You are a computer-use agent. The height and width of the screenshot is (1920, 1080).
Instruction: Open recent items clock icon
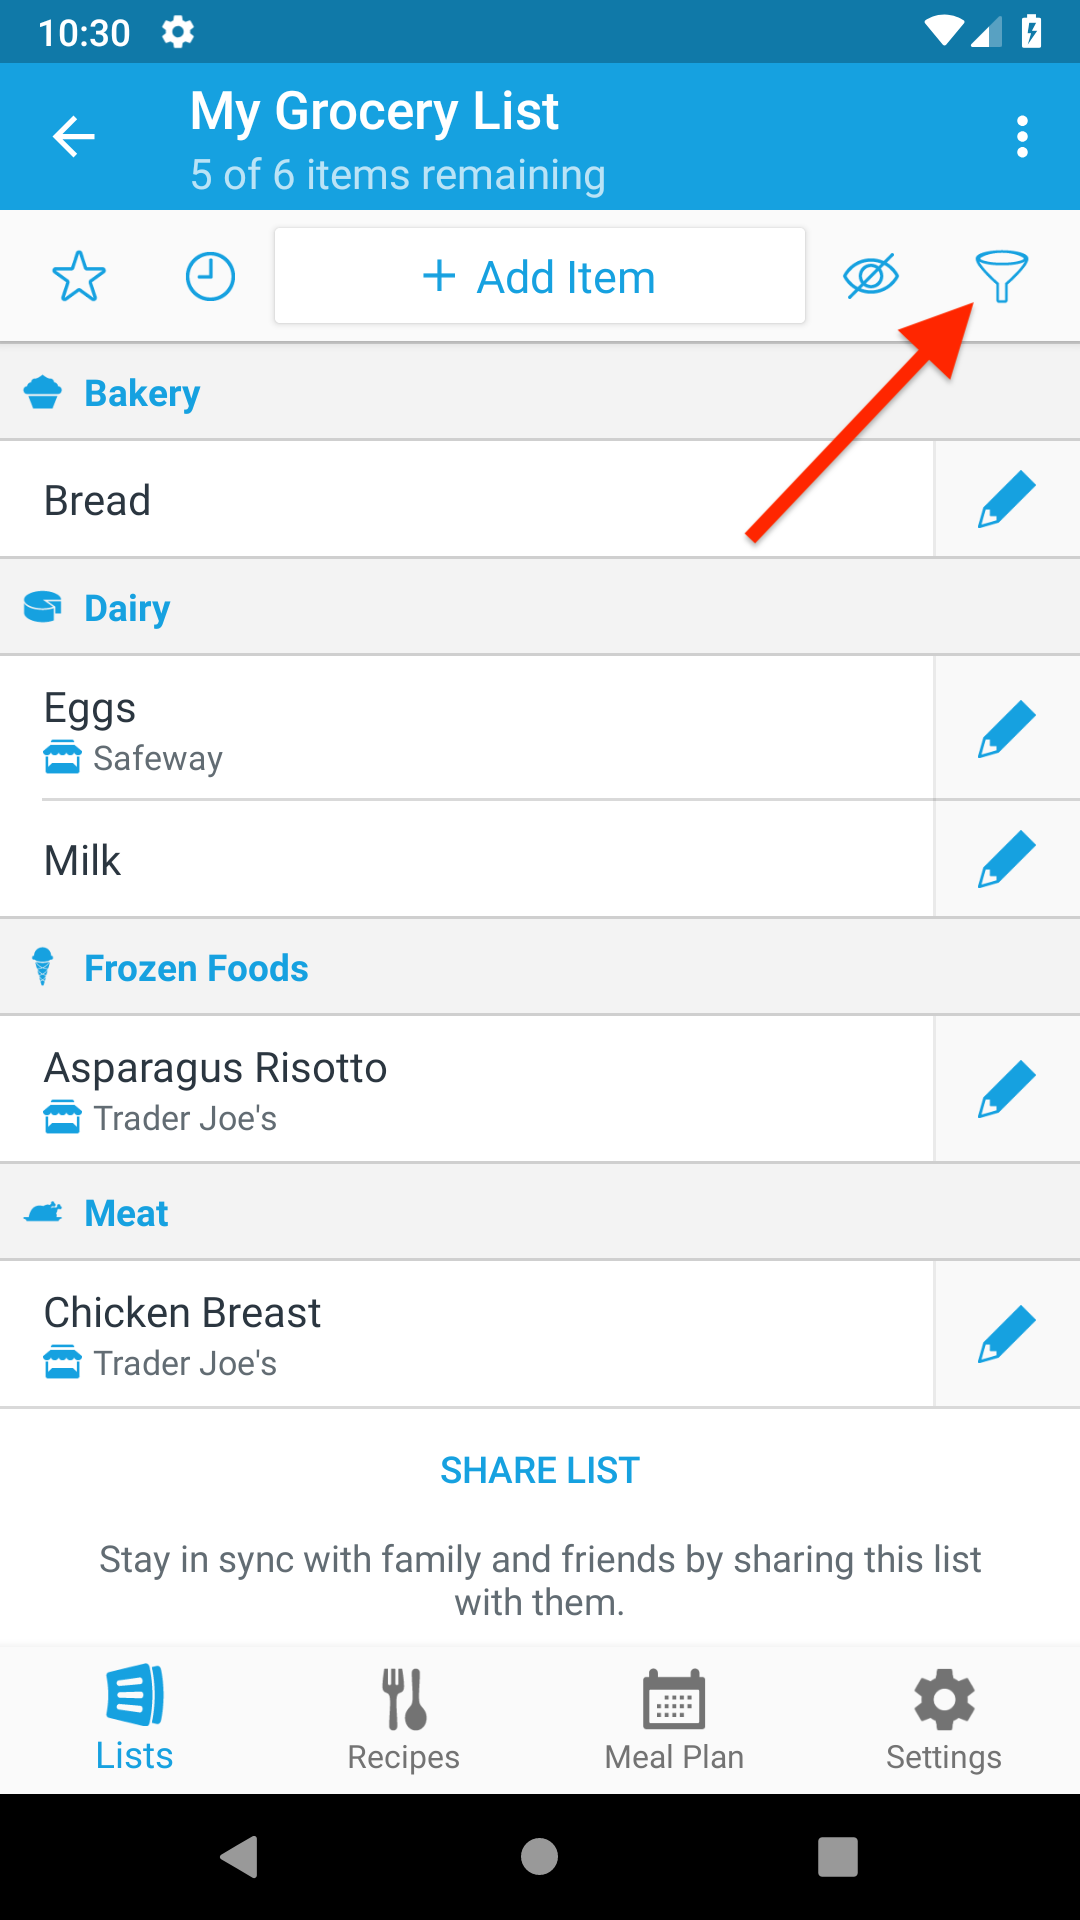coord(210,277)
